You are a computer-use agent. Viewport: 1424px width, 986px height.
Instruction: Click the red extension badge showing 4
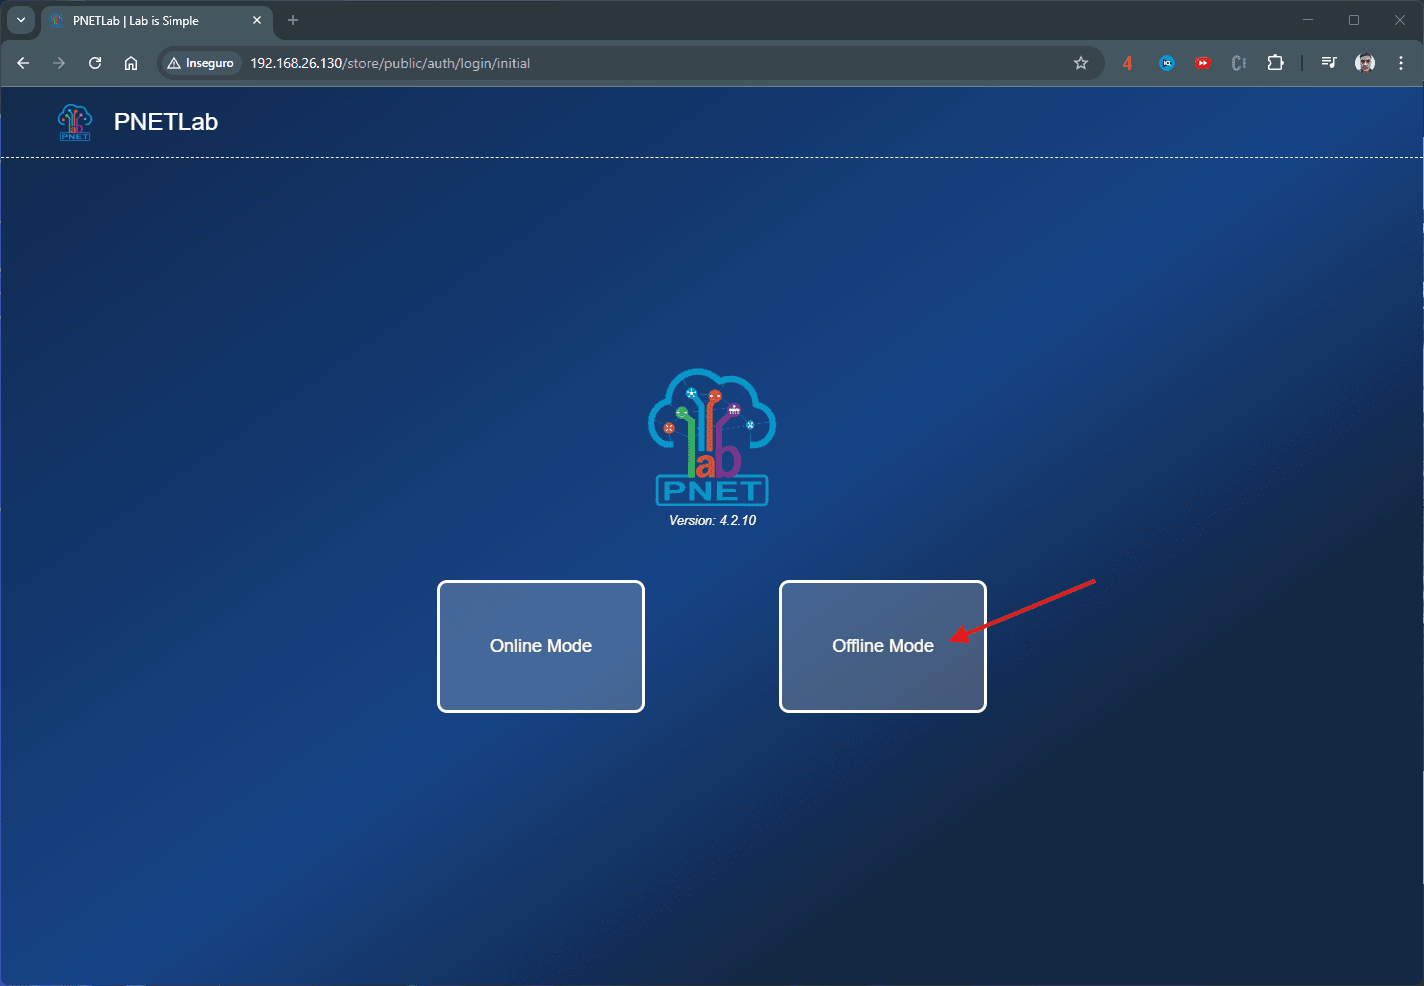[1127, 62]
